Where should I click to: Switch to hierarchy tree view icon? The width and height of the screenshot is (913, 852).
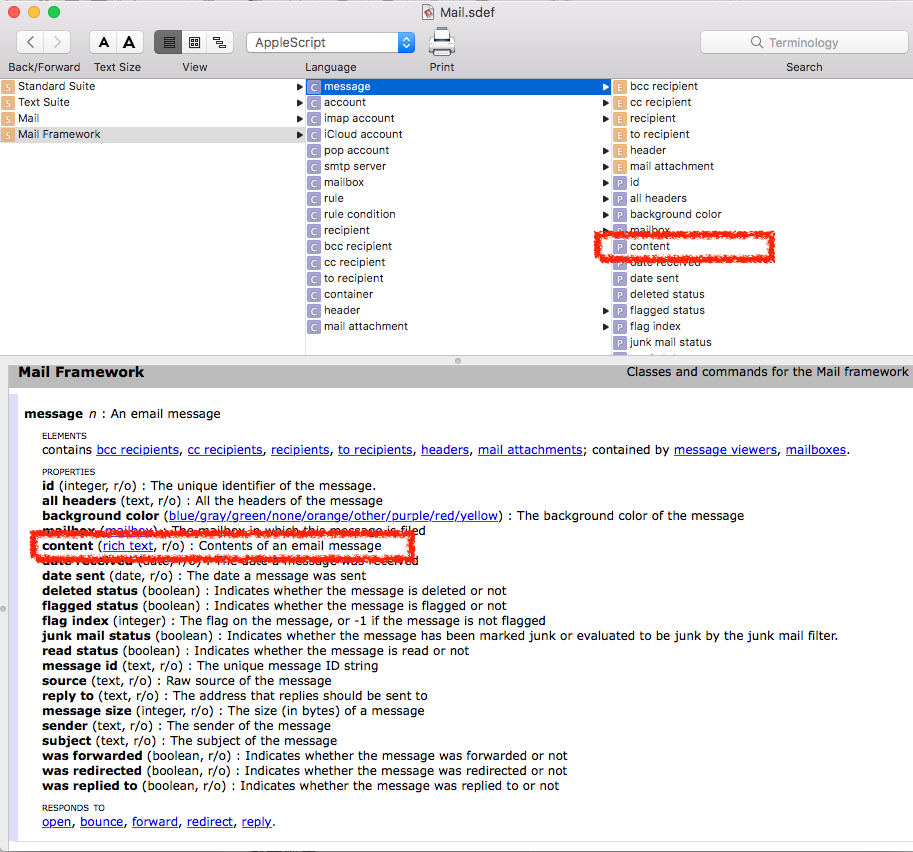coord(219,42)
